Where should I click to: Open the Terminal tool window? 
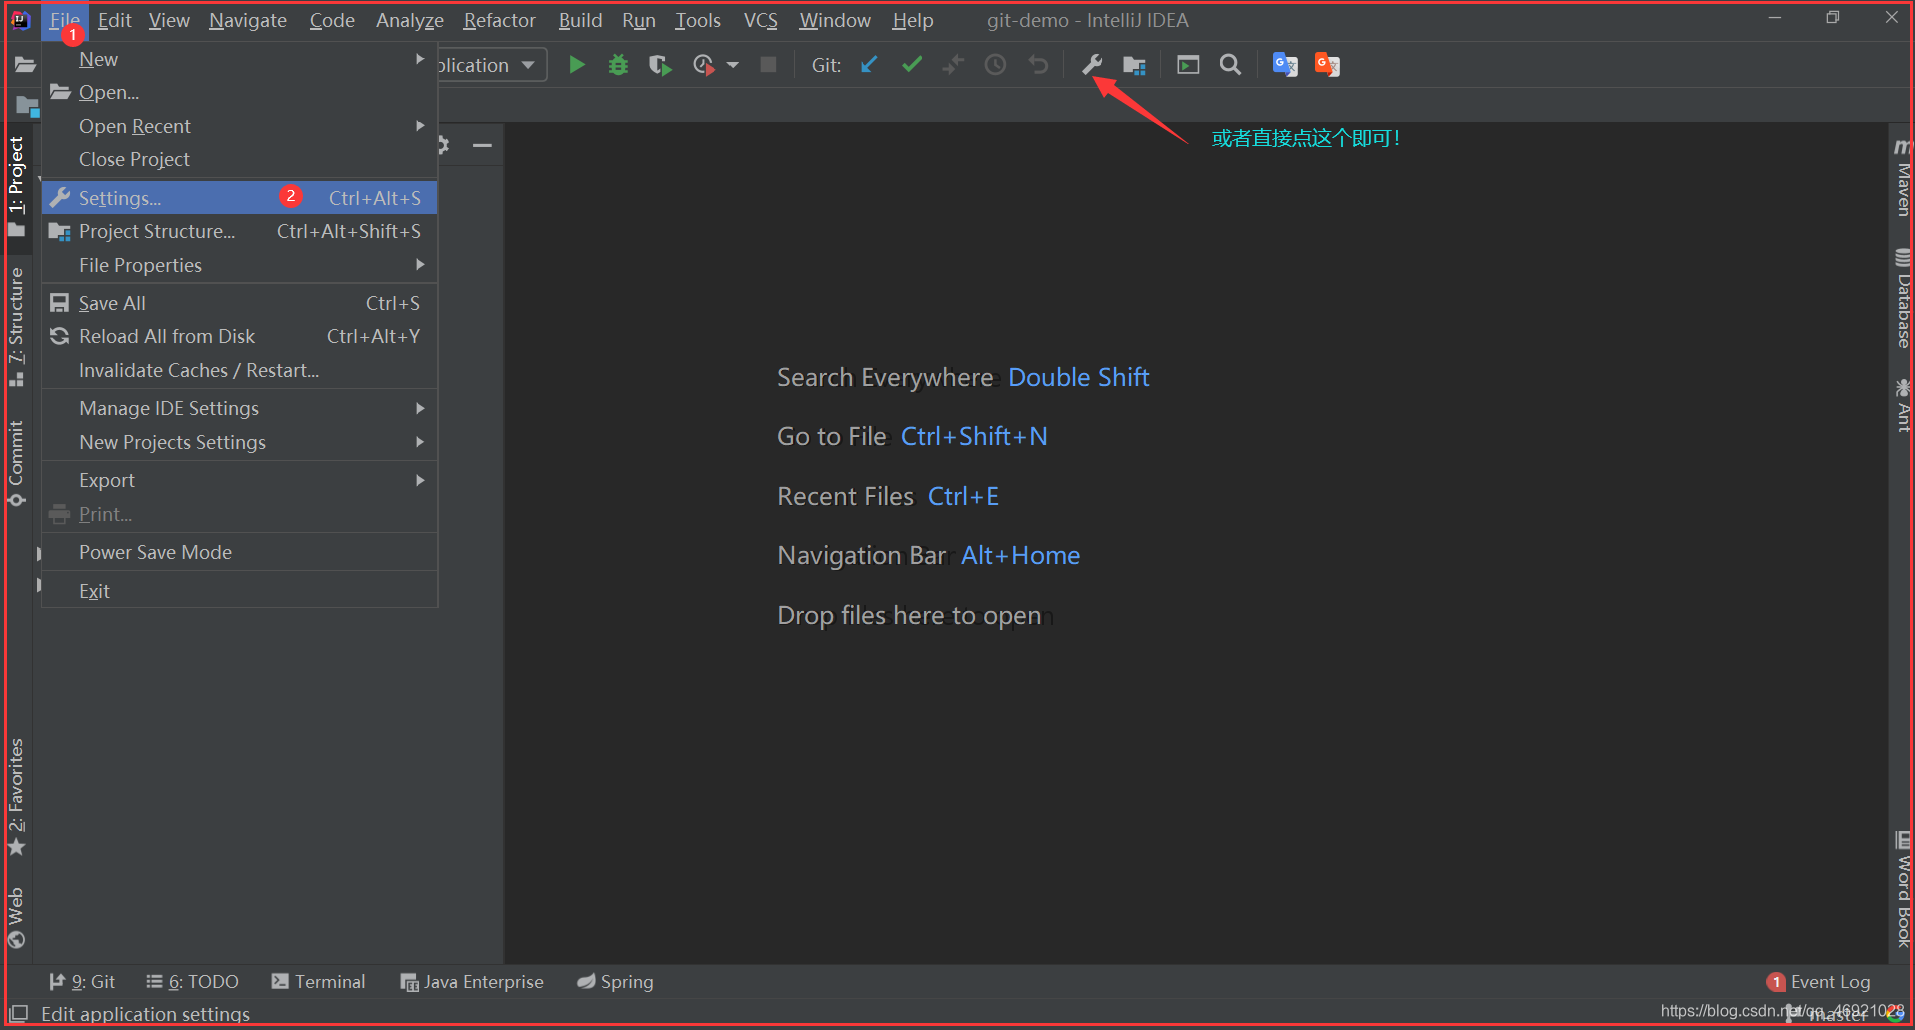[x=318, y=982]
